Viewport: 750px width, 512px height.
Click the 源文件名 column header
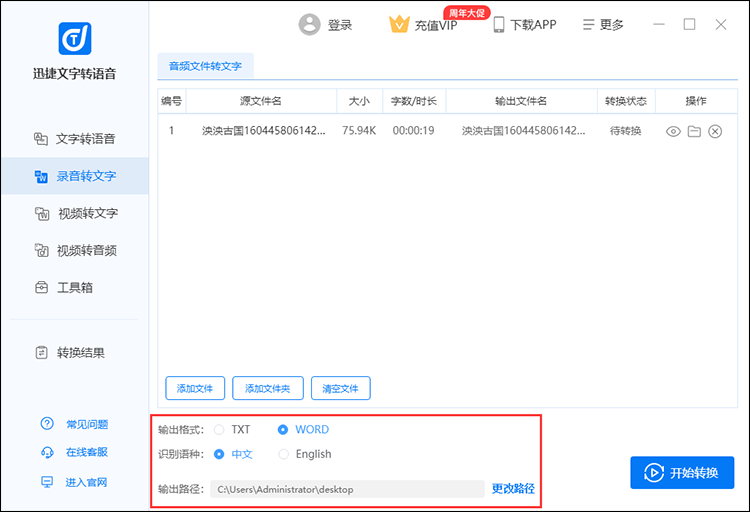(x=261, y=101)
